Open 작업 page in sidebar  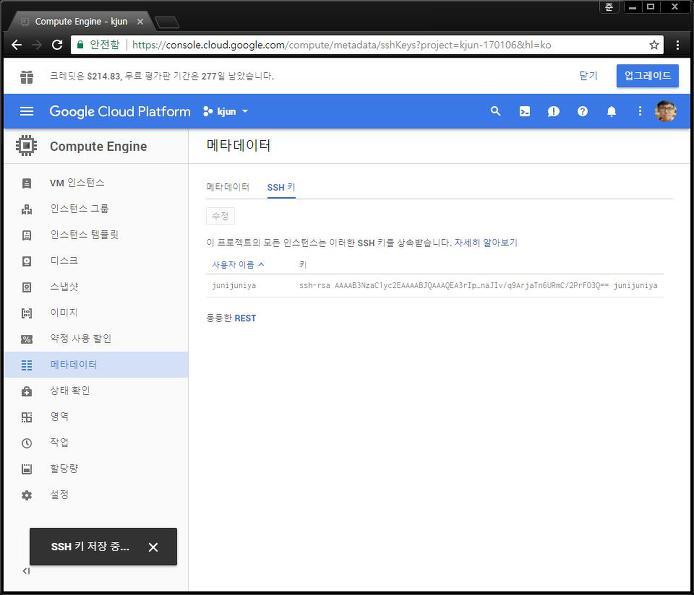pos(59,442)
